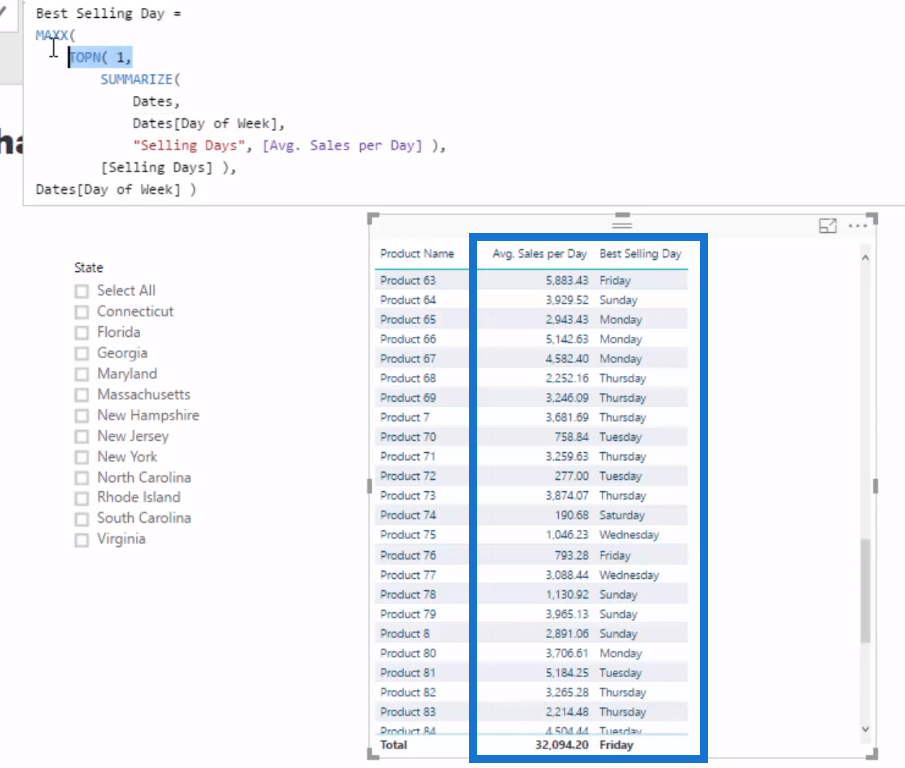Tick the Virginia checkbox
The width and height of the screenshot is (905, 768).
pos(81,540)
